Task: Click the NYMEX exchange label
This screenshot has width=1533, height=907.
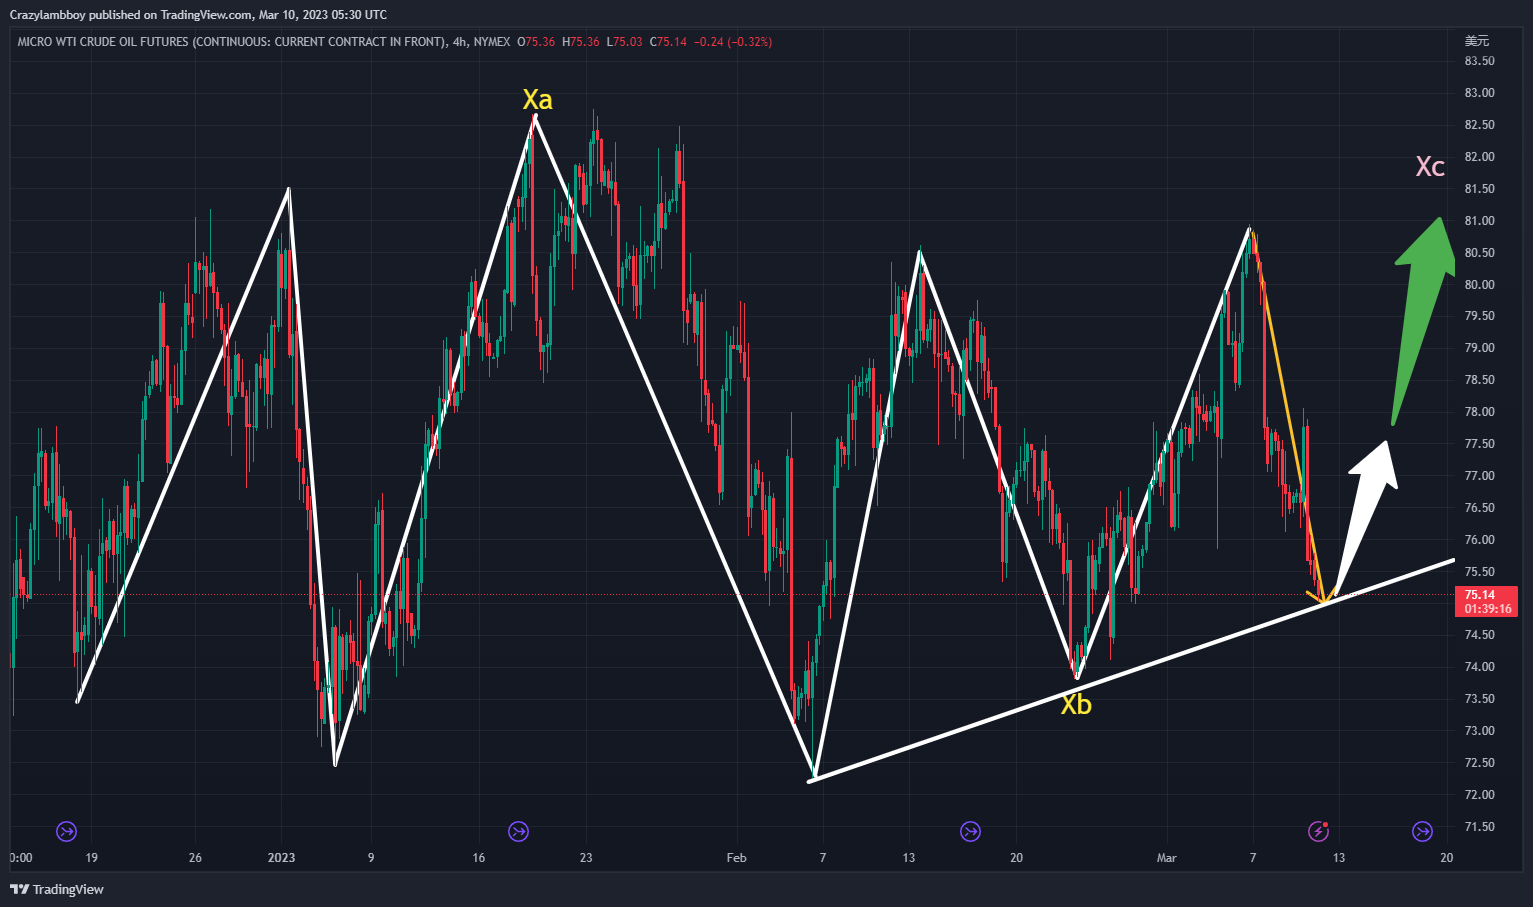Action: pos(492,42)
